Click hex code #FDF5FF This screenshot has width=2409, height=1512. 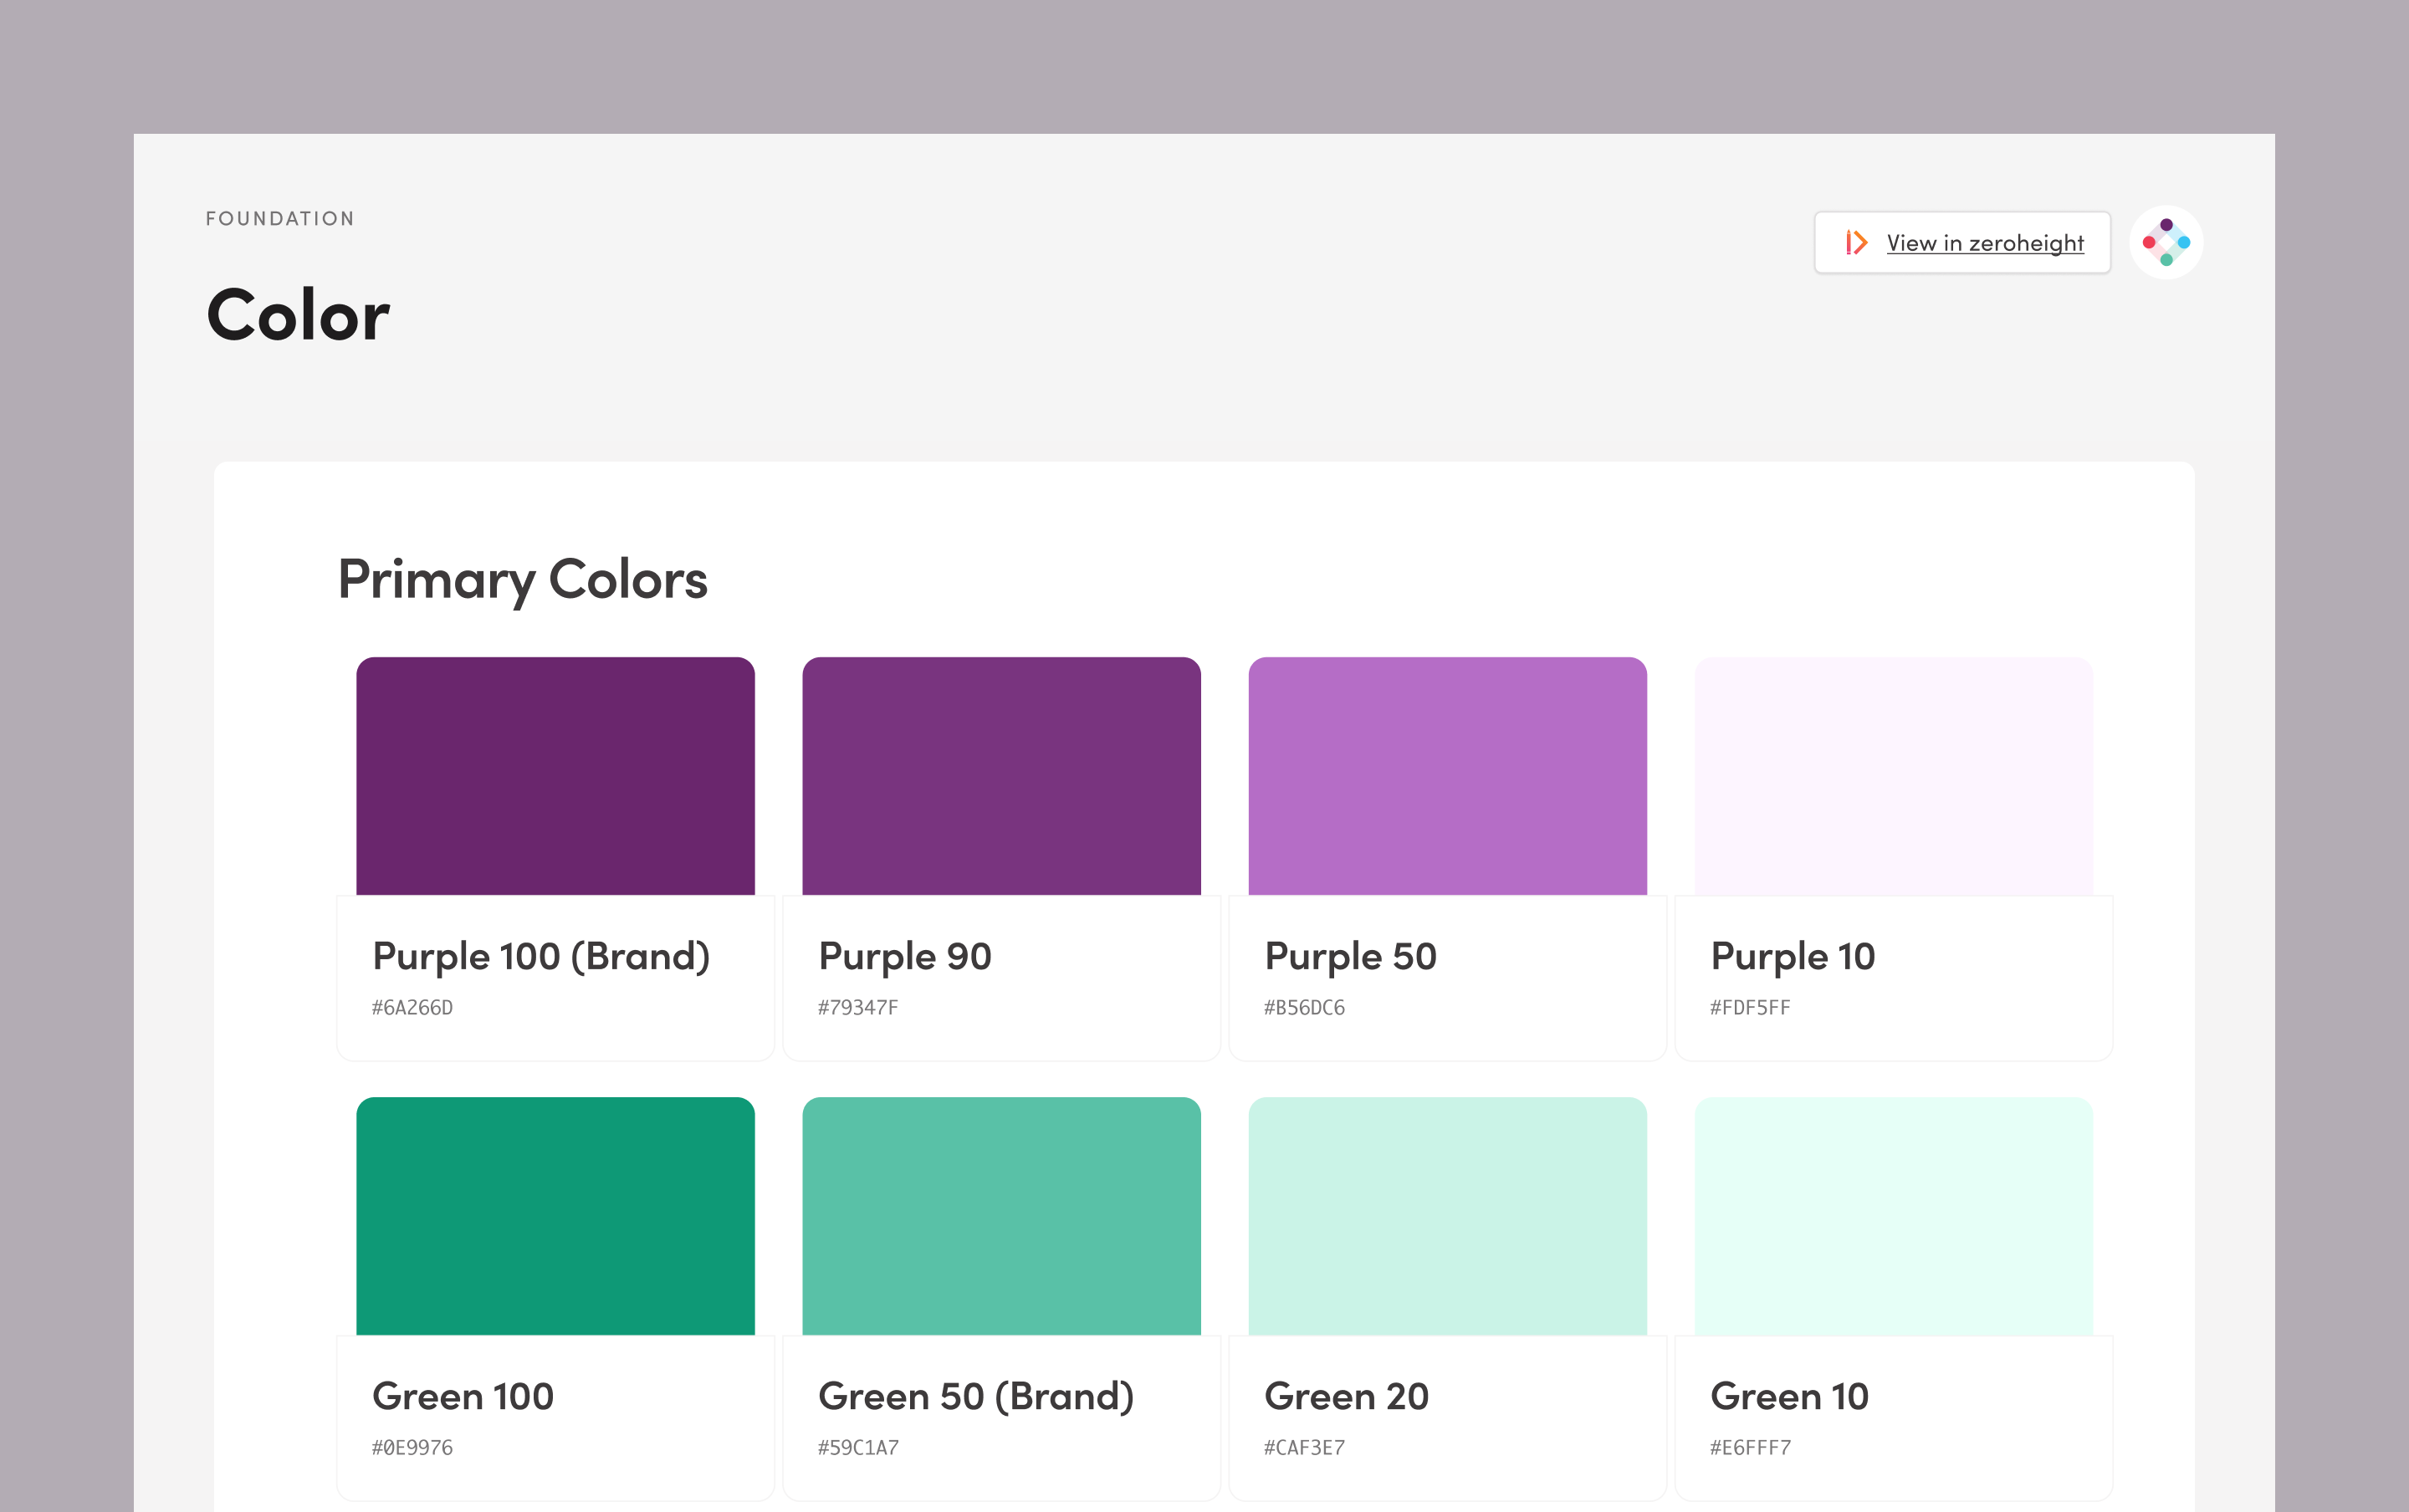click(1750, 1008)
